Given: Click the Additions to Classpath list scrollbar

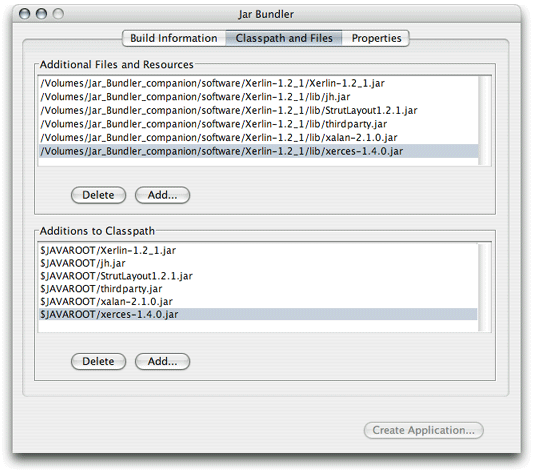Looking at the screenshot, I should point(484,287).
